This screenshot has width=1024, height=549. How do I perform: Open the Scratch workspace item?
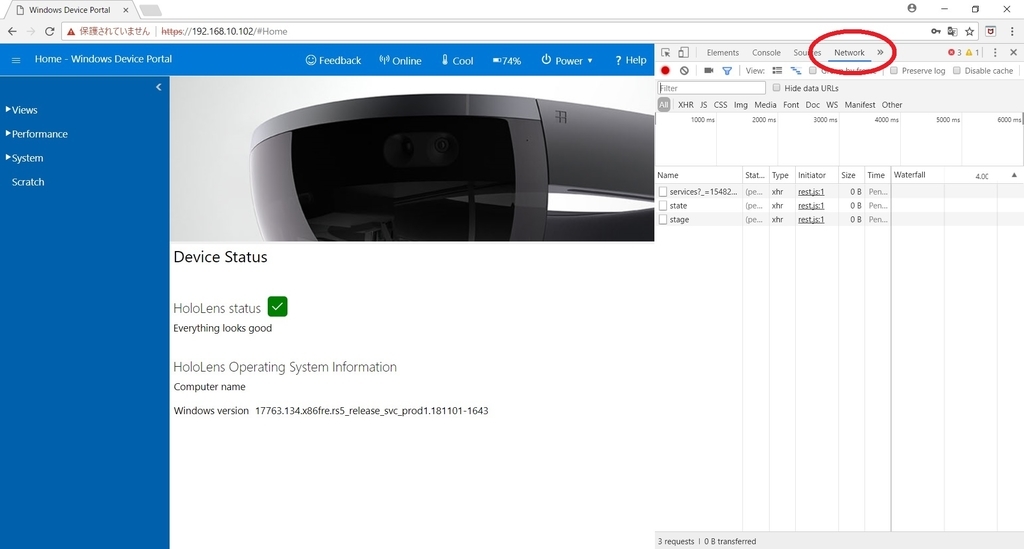click(28, 182)
